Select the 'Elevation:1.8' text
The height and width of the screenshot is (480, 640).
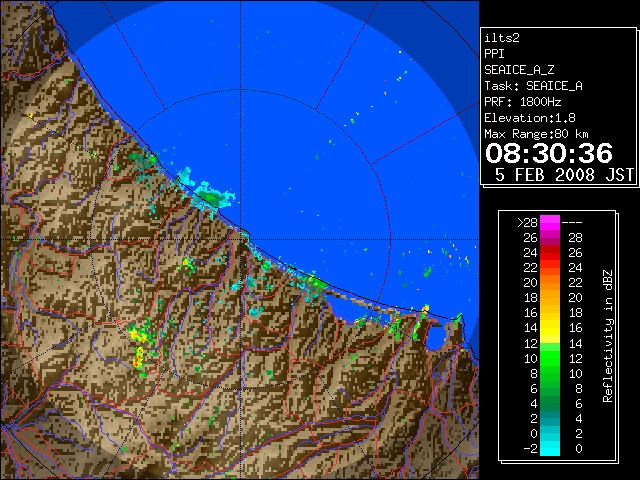pos(530,118)
